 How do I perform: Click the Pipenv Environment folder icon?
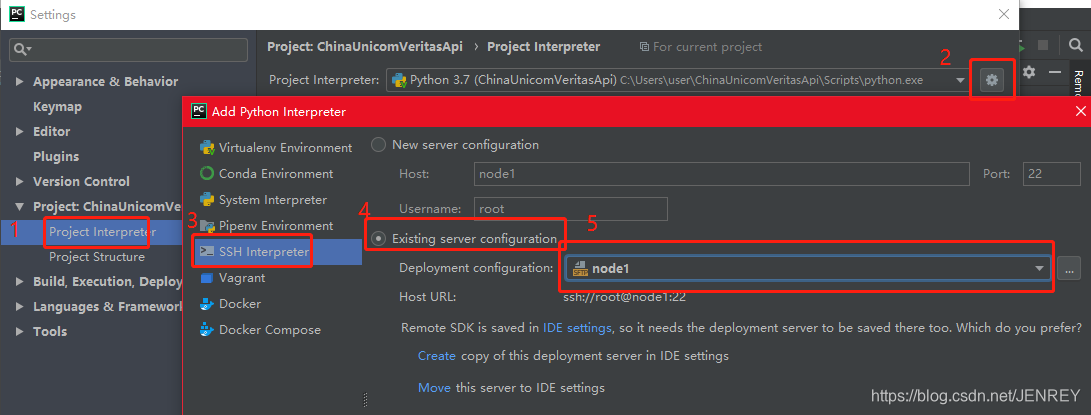click(207, 226)
